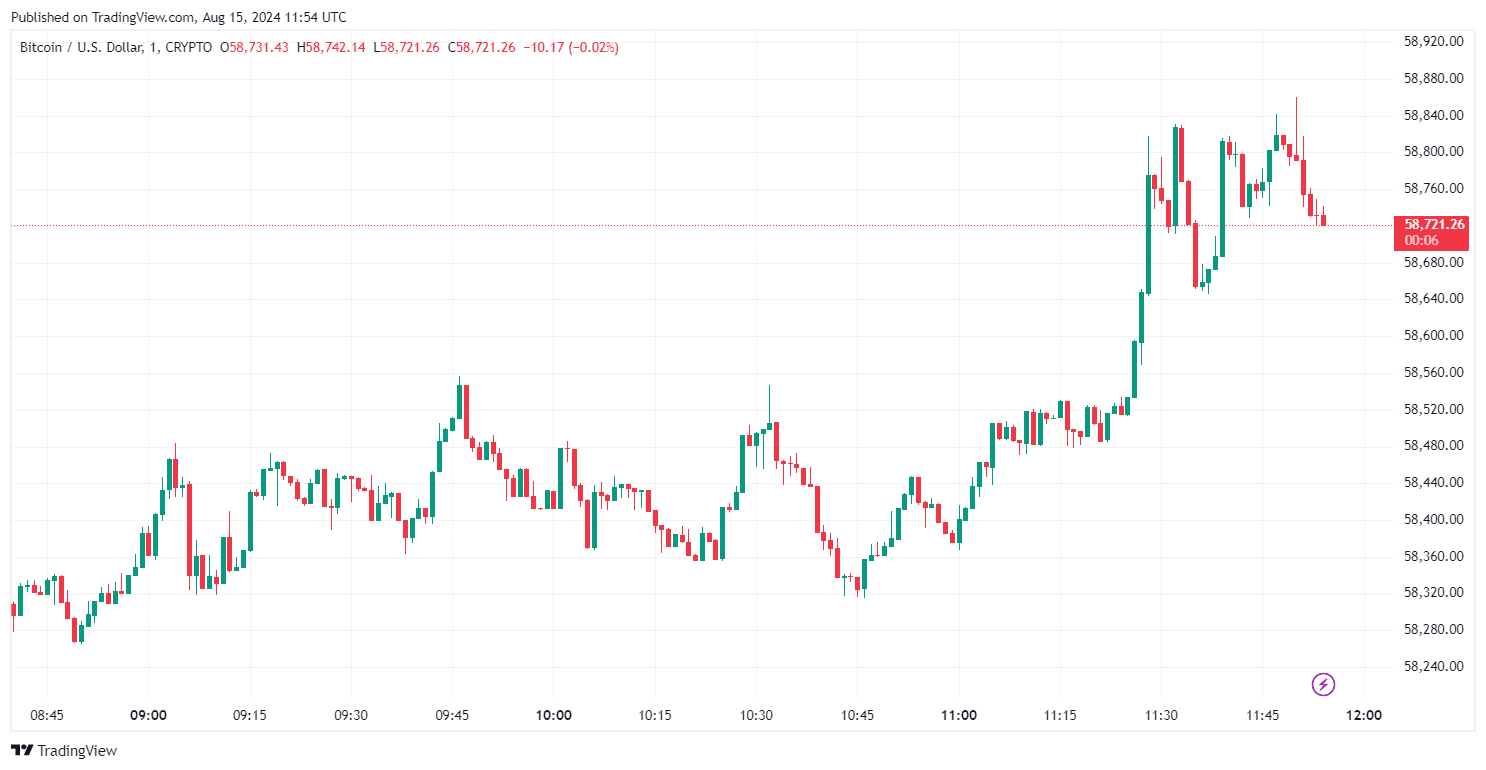Click the 11:30 time axis label
Screen dimensions: 1486x770
1161,715
